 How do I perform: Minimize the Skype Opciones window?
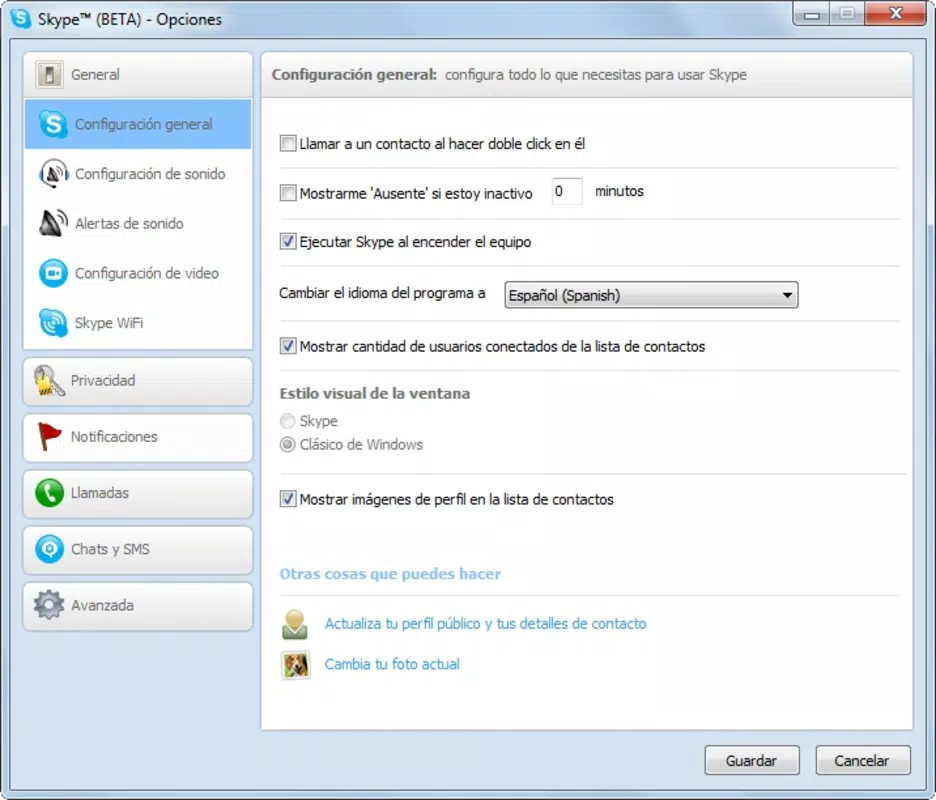[x=811, y=14]
